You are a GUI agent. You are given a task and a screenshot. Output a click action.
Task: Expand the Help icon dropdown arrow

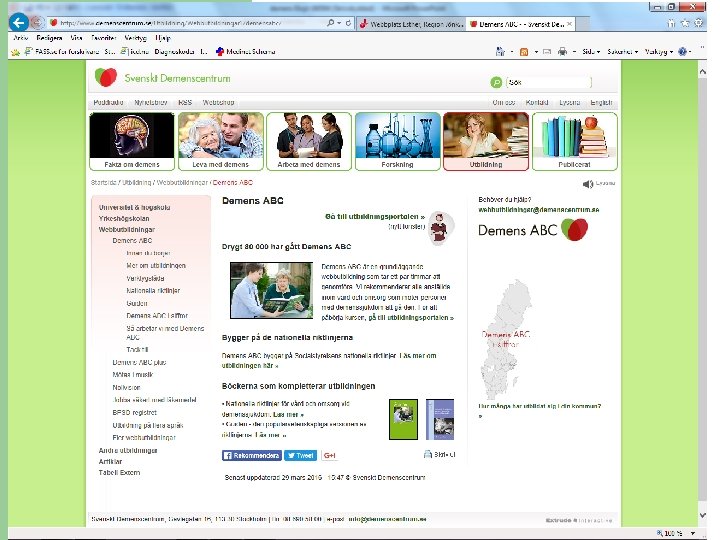pos(690,52)
